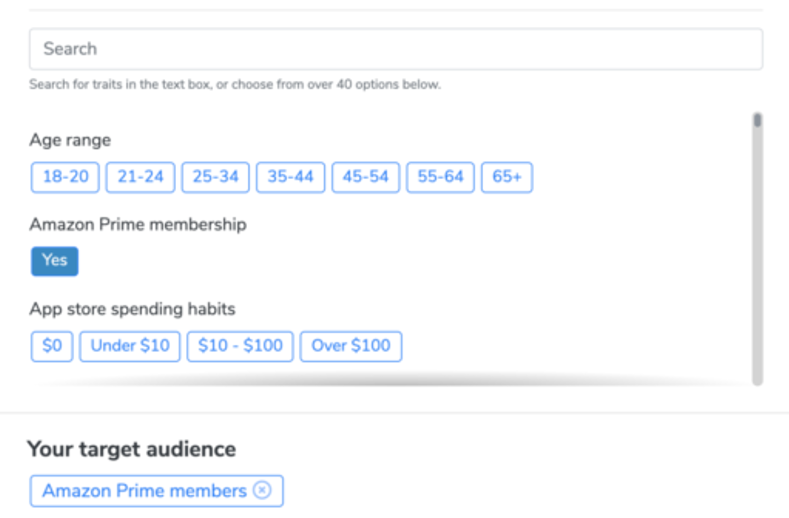Select age range 35-44
Image resolution: width=789 pixels, height=518 pixels.
click(290, 177)
